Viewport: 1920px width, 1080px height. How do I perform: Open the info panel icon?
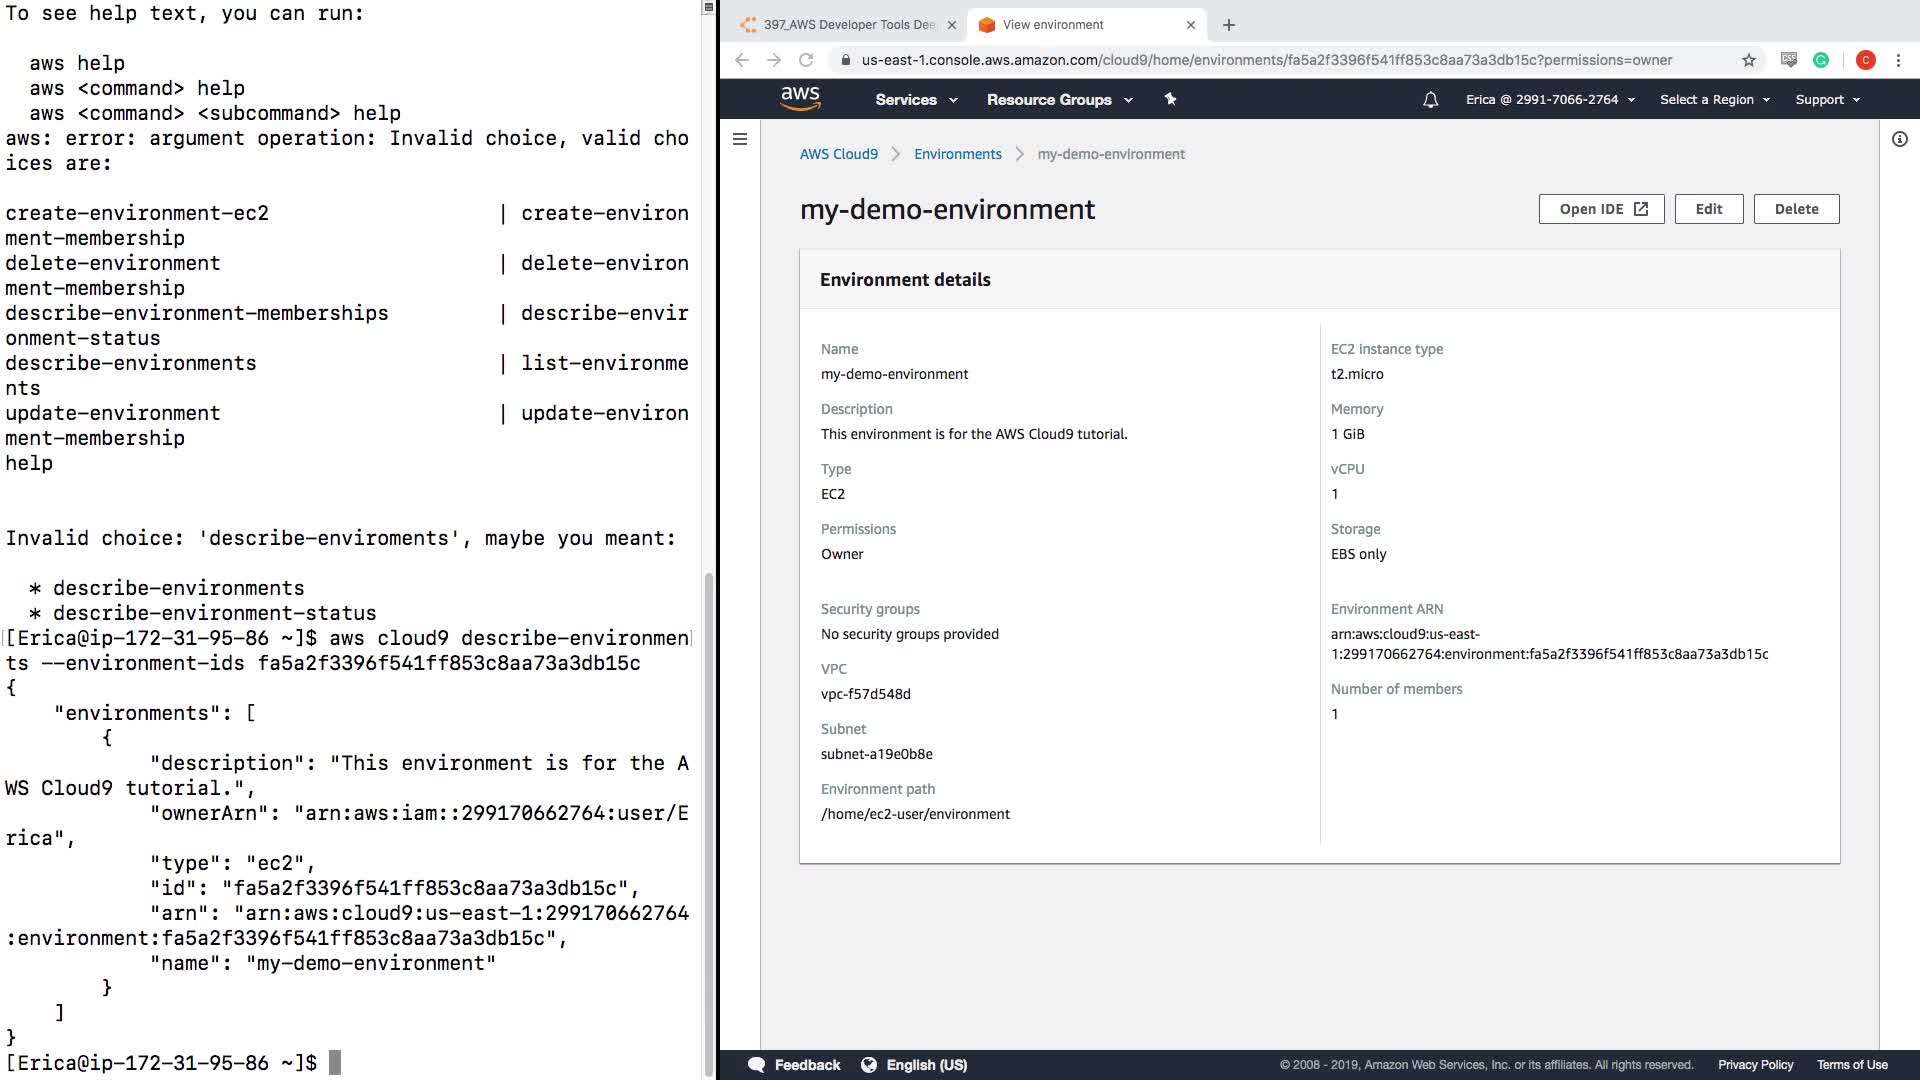pos(1899,139)
